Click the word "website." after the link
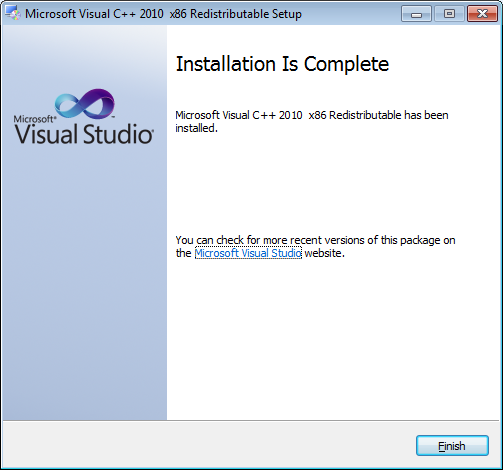The image size is (503, 470). tap(324, 253)
